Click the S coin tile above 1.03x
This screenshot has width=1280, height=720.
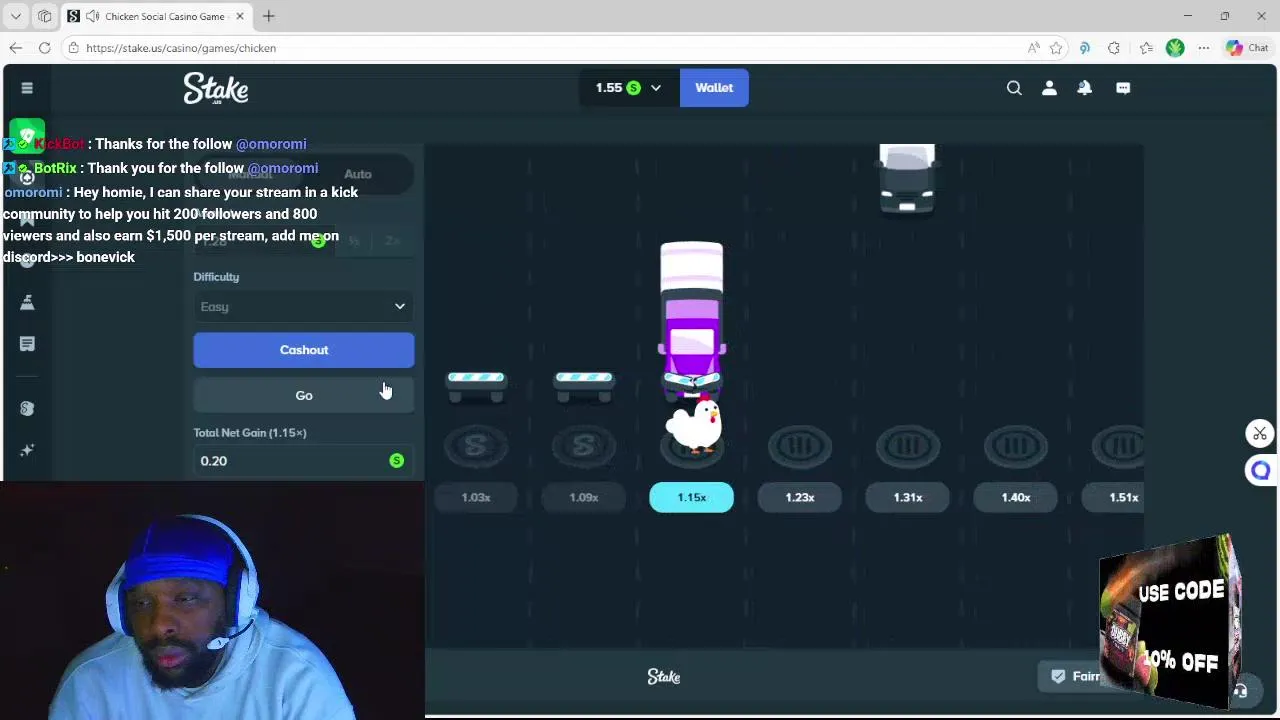tap(476, 446)
